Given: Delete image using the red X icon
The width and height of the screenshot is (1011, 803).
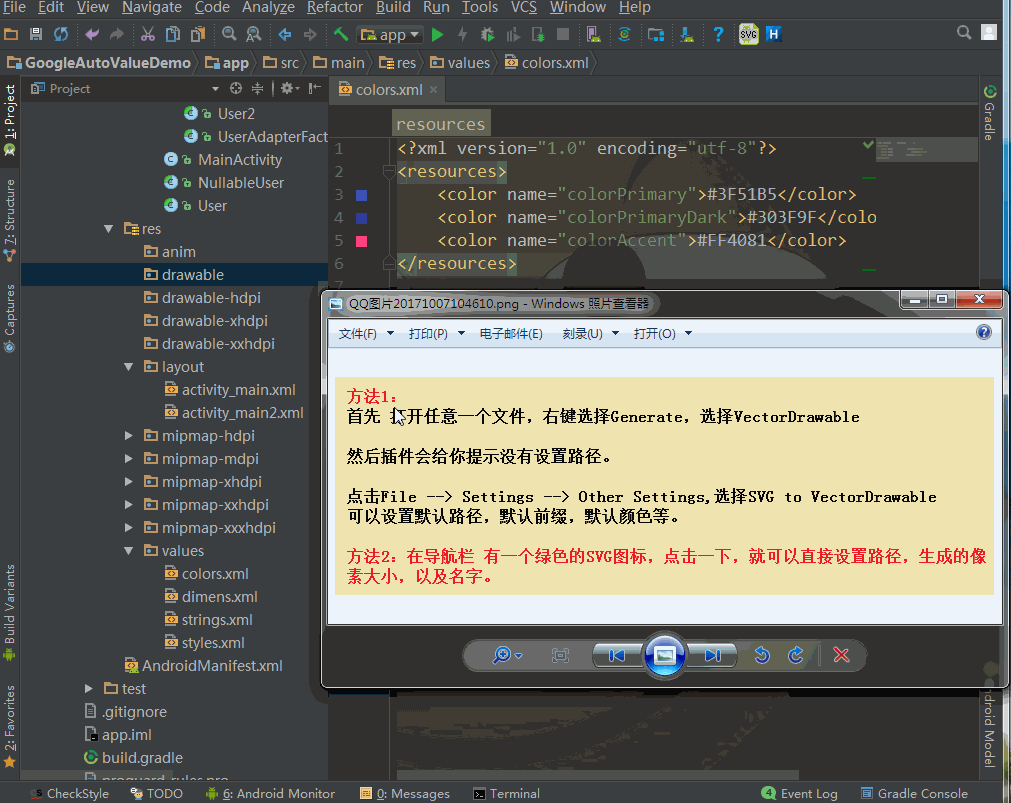Looking at the screenshot, I should point(841,655).
